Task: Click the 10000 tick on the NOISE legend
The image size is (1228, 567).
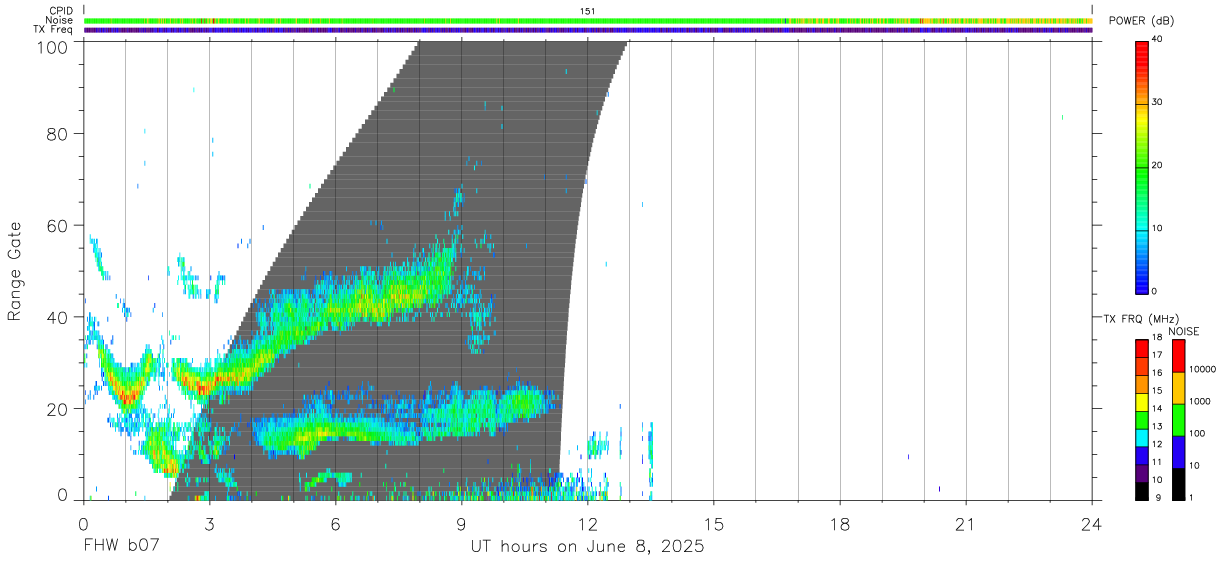Action: point(1204,370)
